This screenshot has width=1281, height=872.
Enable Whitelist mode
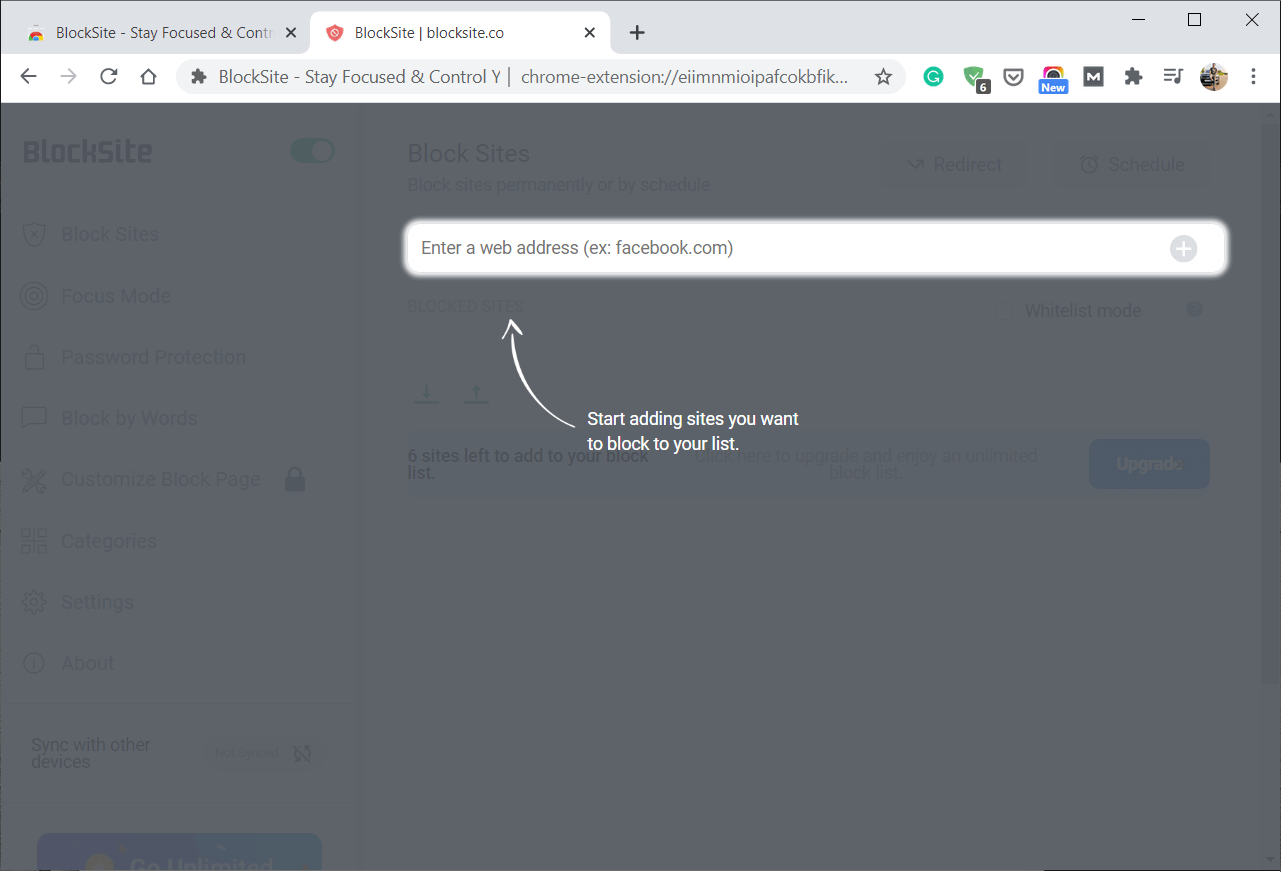[1004, 311]
